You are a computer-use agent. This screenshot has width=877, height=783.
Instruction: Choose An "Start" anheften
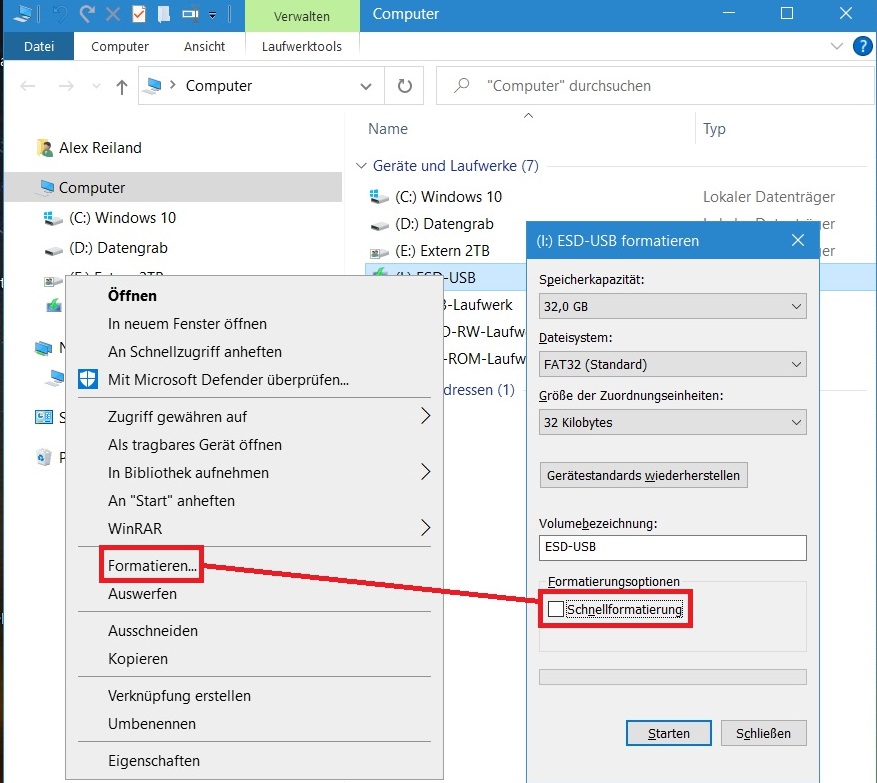tap(255, 500)
